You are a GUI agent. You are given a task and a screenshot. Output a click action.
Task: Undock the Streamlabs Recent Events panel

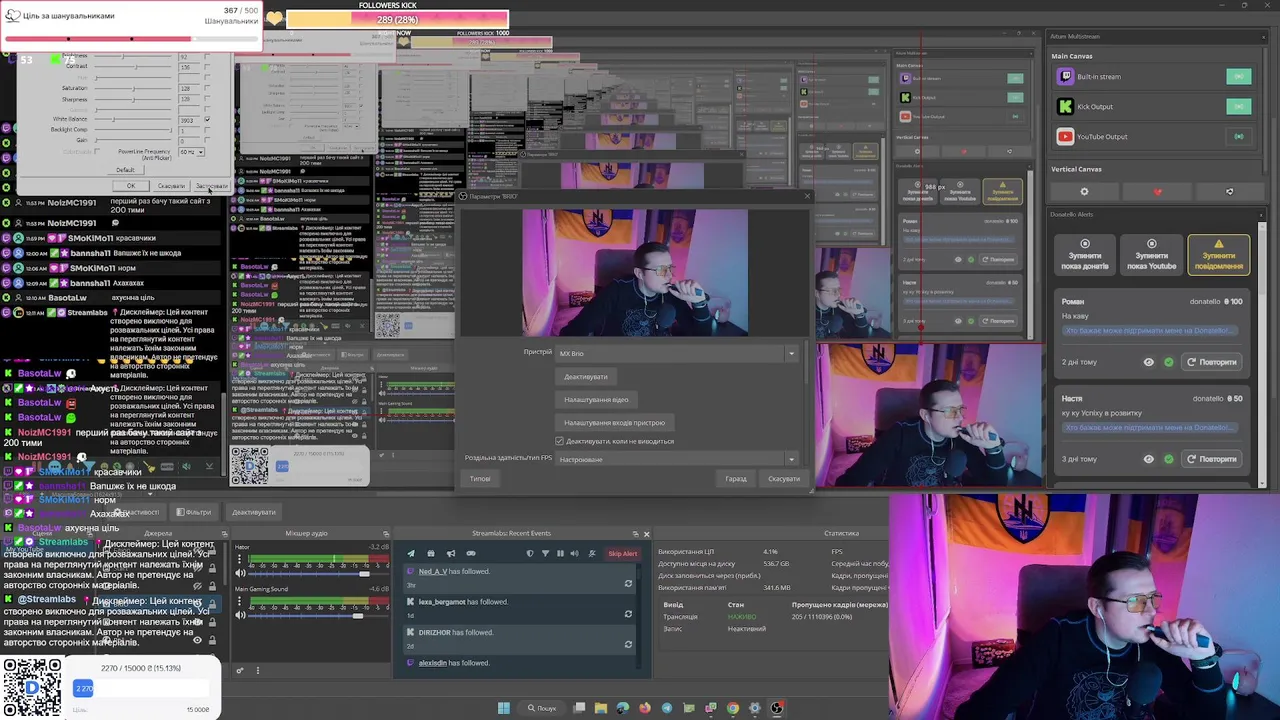pos(635,534)
